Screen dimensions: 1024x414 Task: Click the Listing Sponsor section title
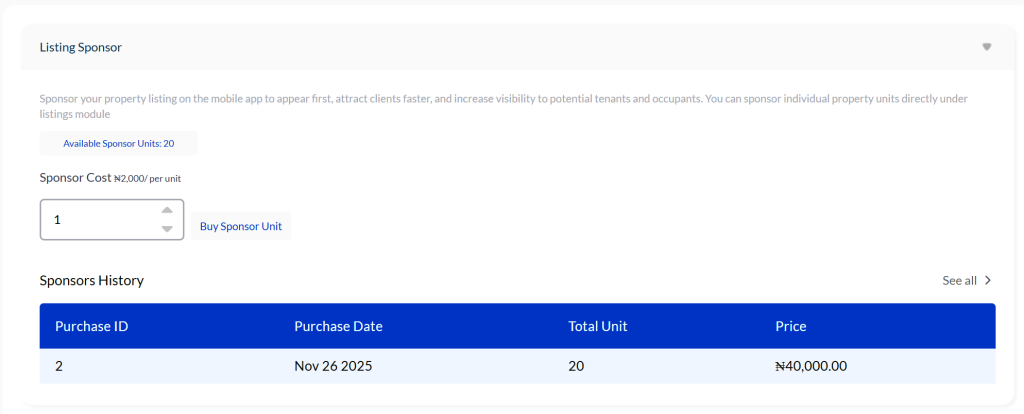81,47
